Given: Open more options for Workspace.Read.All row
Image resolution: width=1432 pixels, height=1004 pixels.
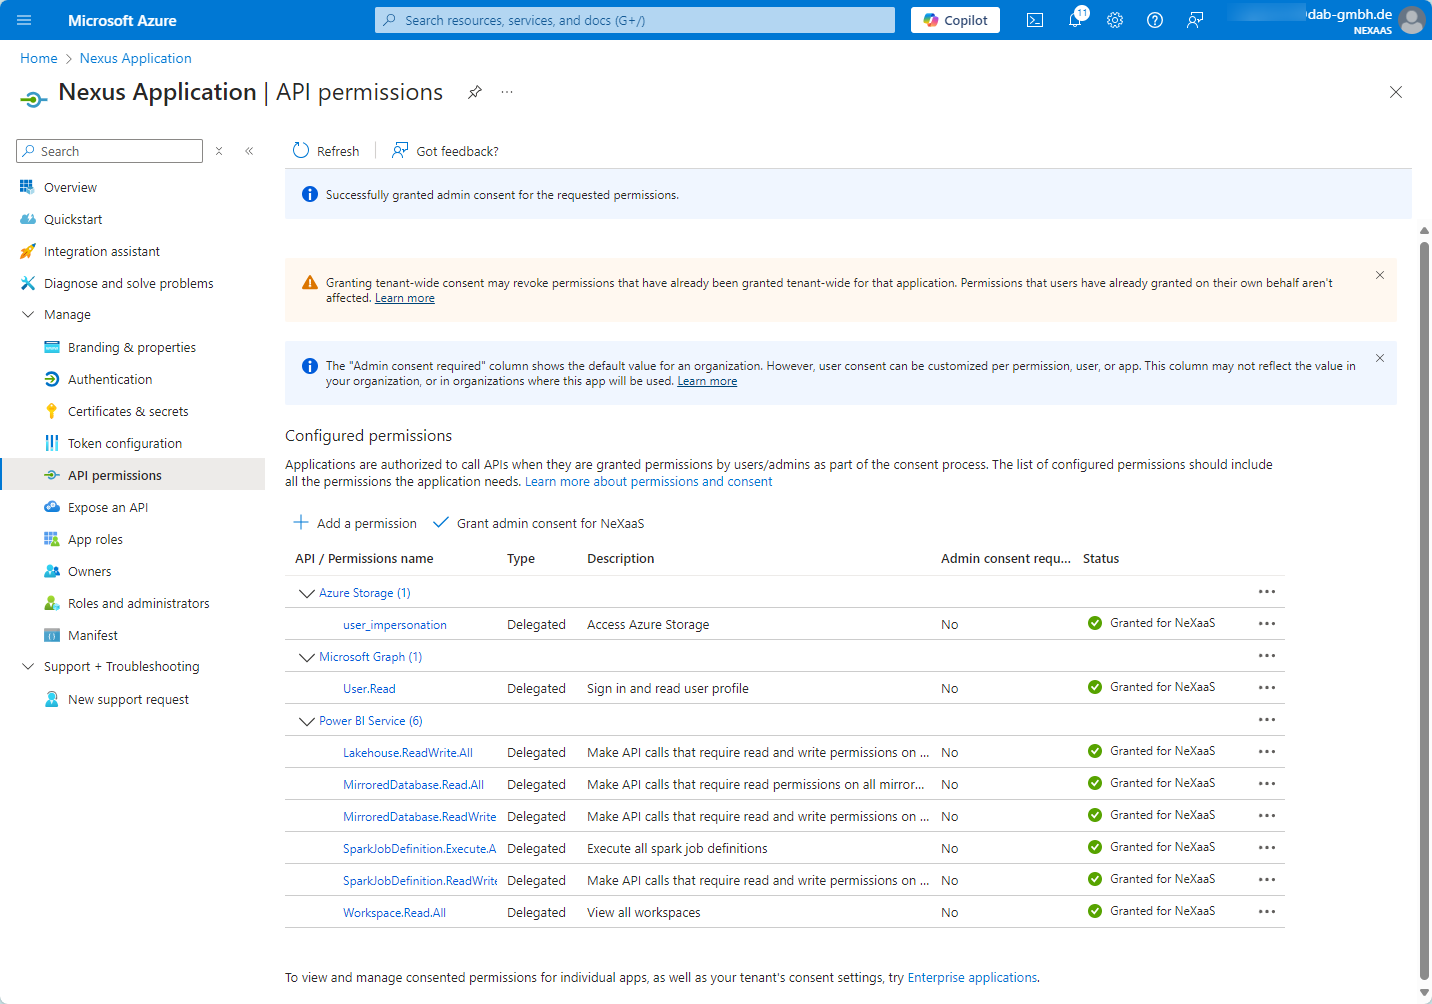Looking at the screenshot, I should 1267,912.
